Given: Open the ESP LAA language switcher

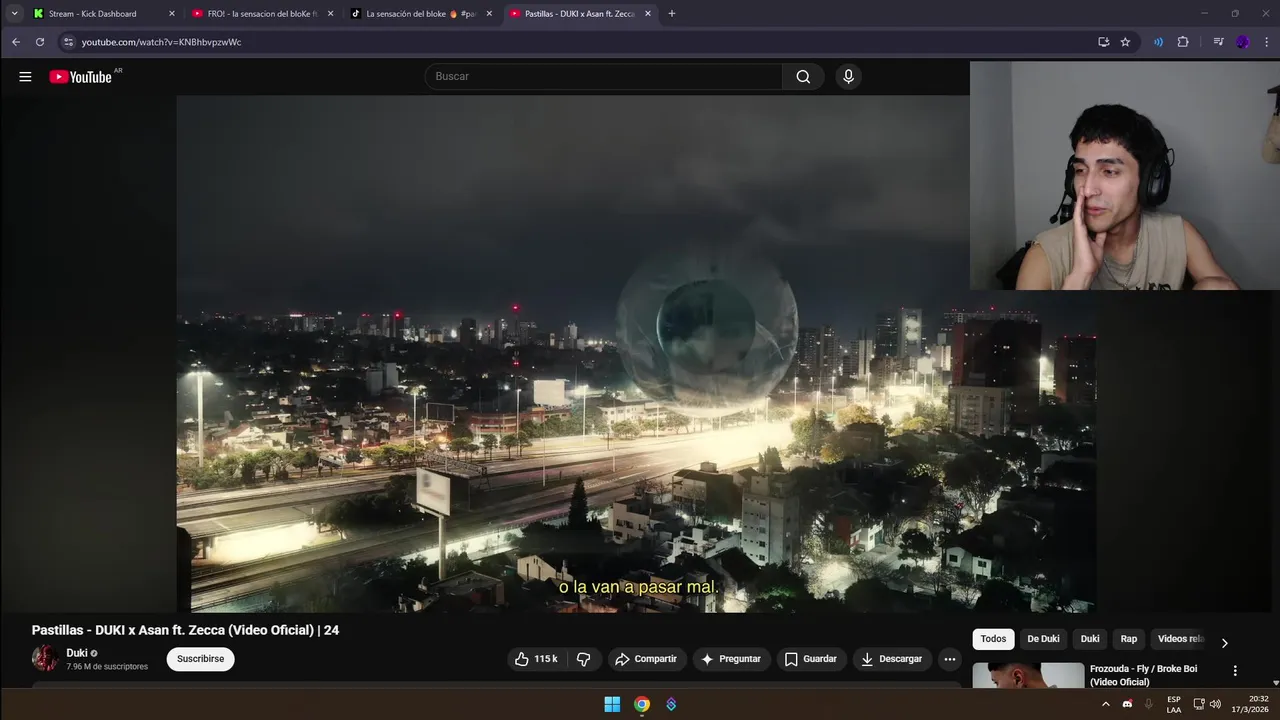Looking at the screenshot, I should coord(1174,704).
